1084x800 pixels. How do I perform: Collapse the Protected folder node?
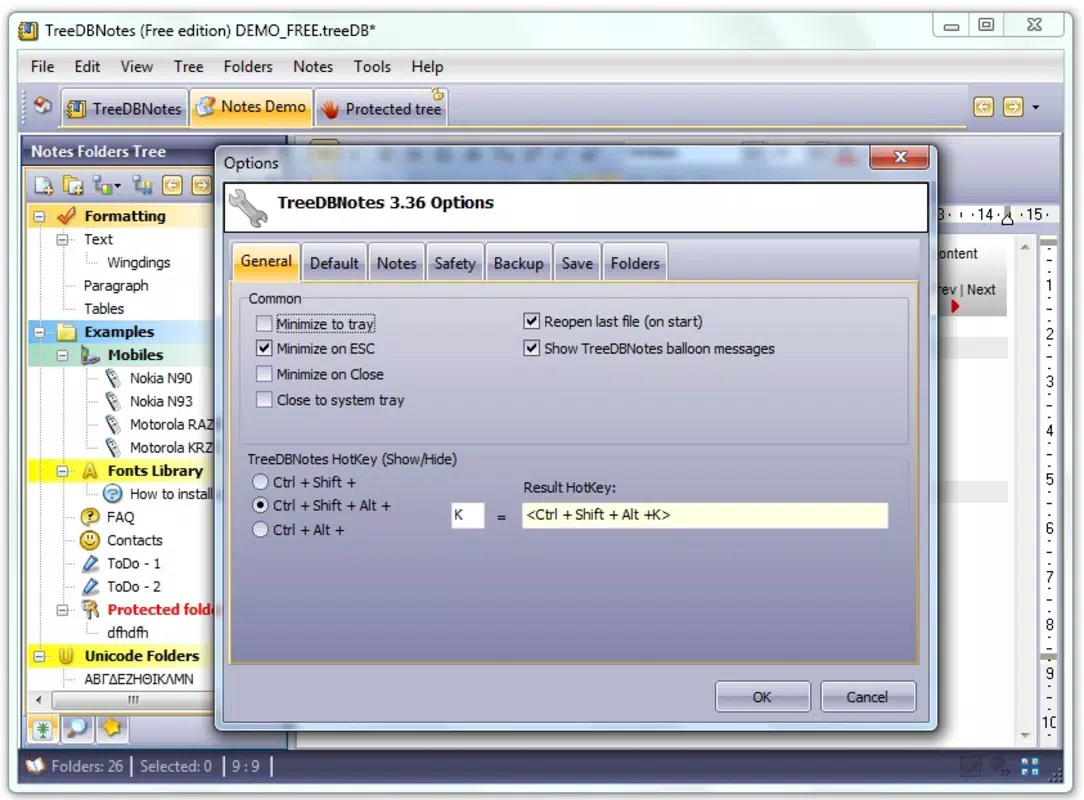click(x=62, y=611)
